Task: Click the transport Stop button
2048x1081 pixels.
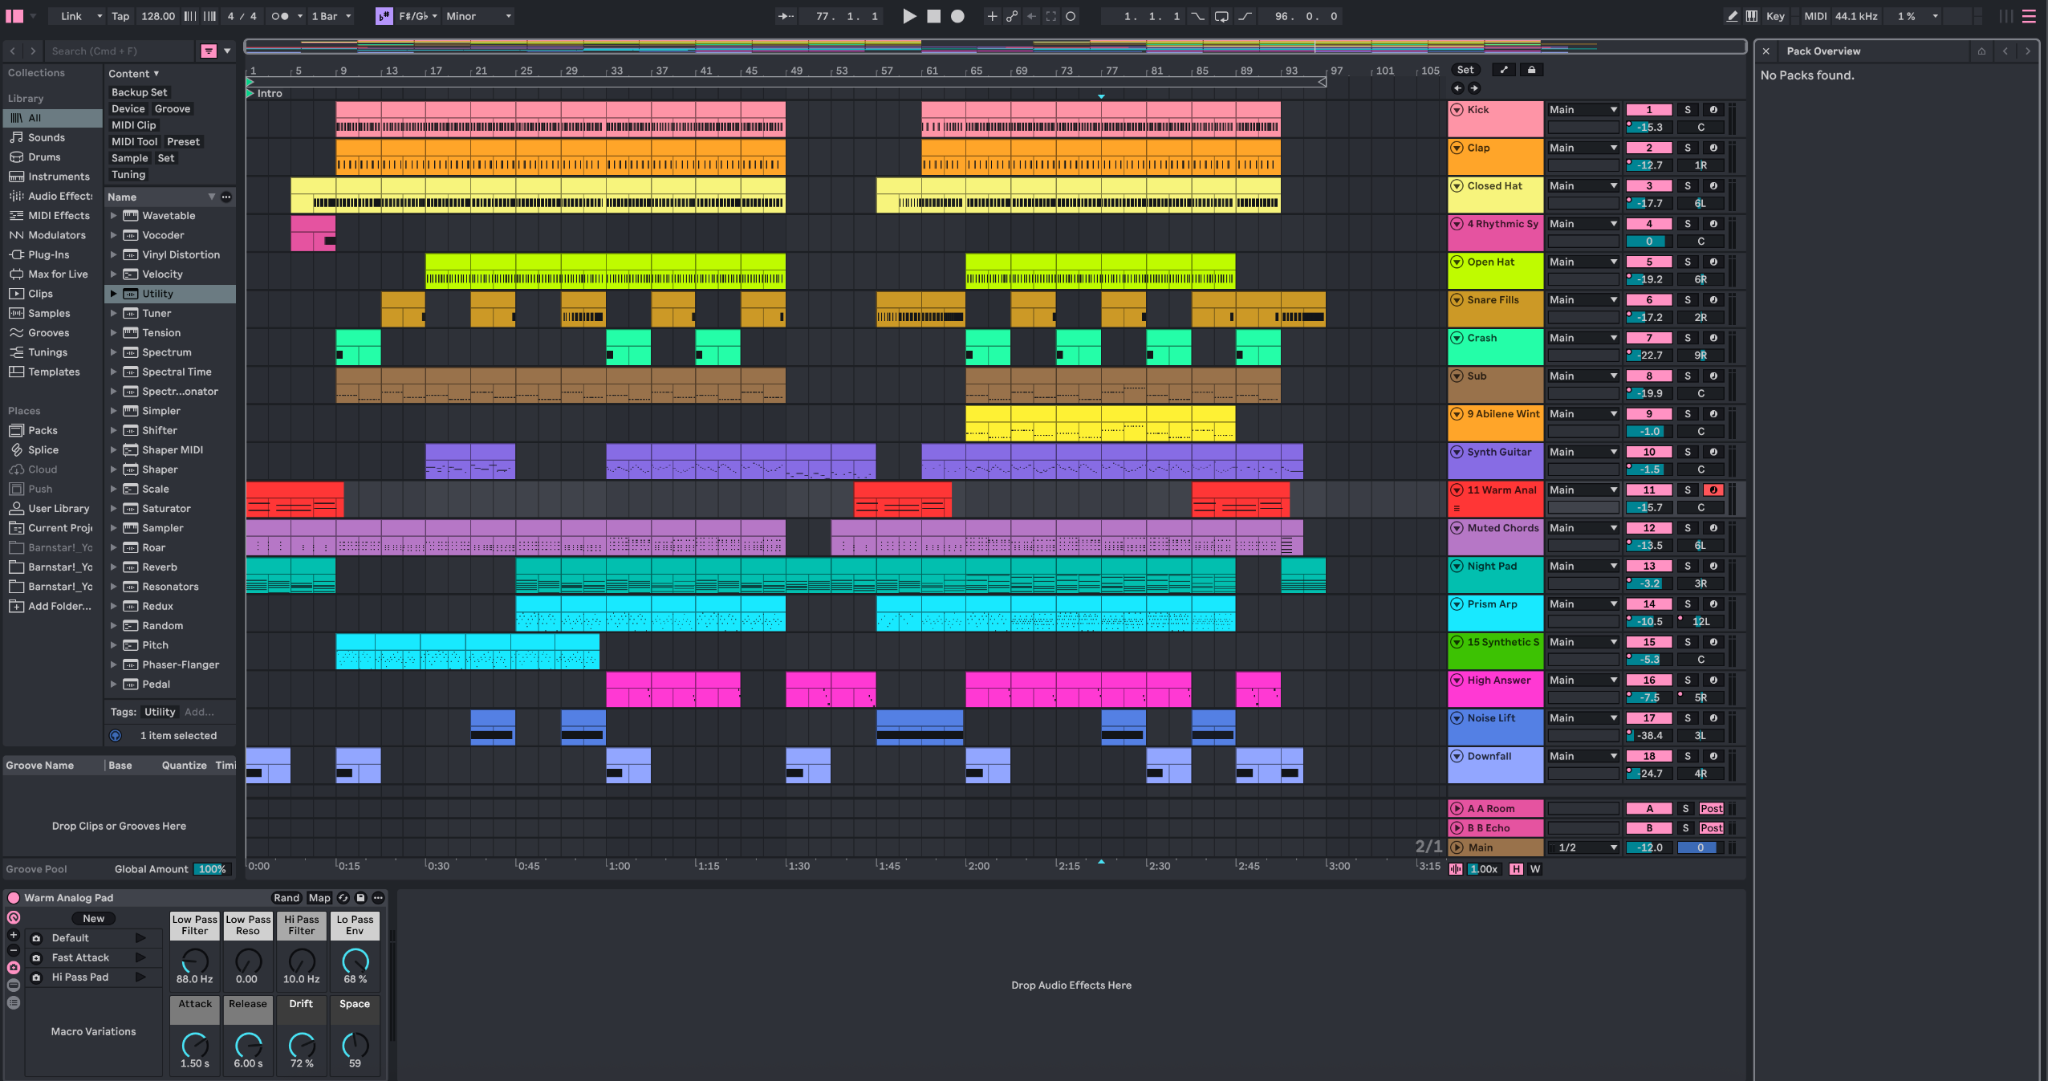Action: point(933,16)
